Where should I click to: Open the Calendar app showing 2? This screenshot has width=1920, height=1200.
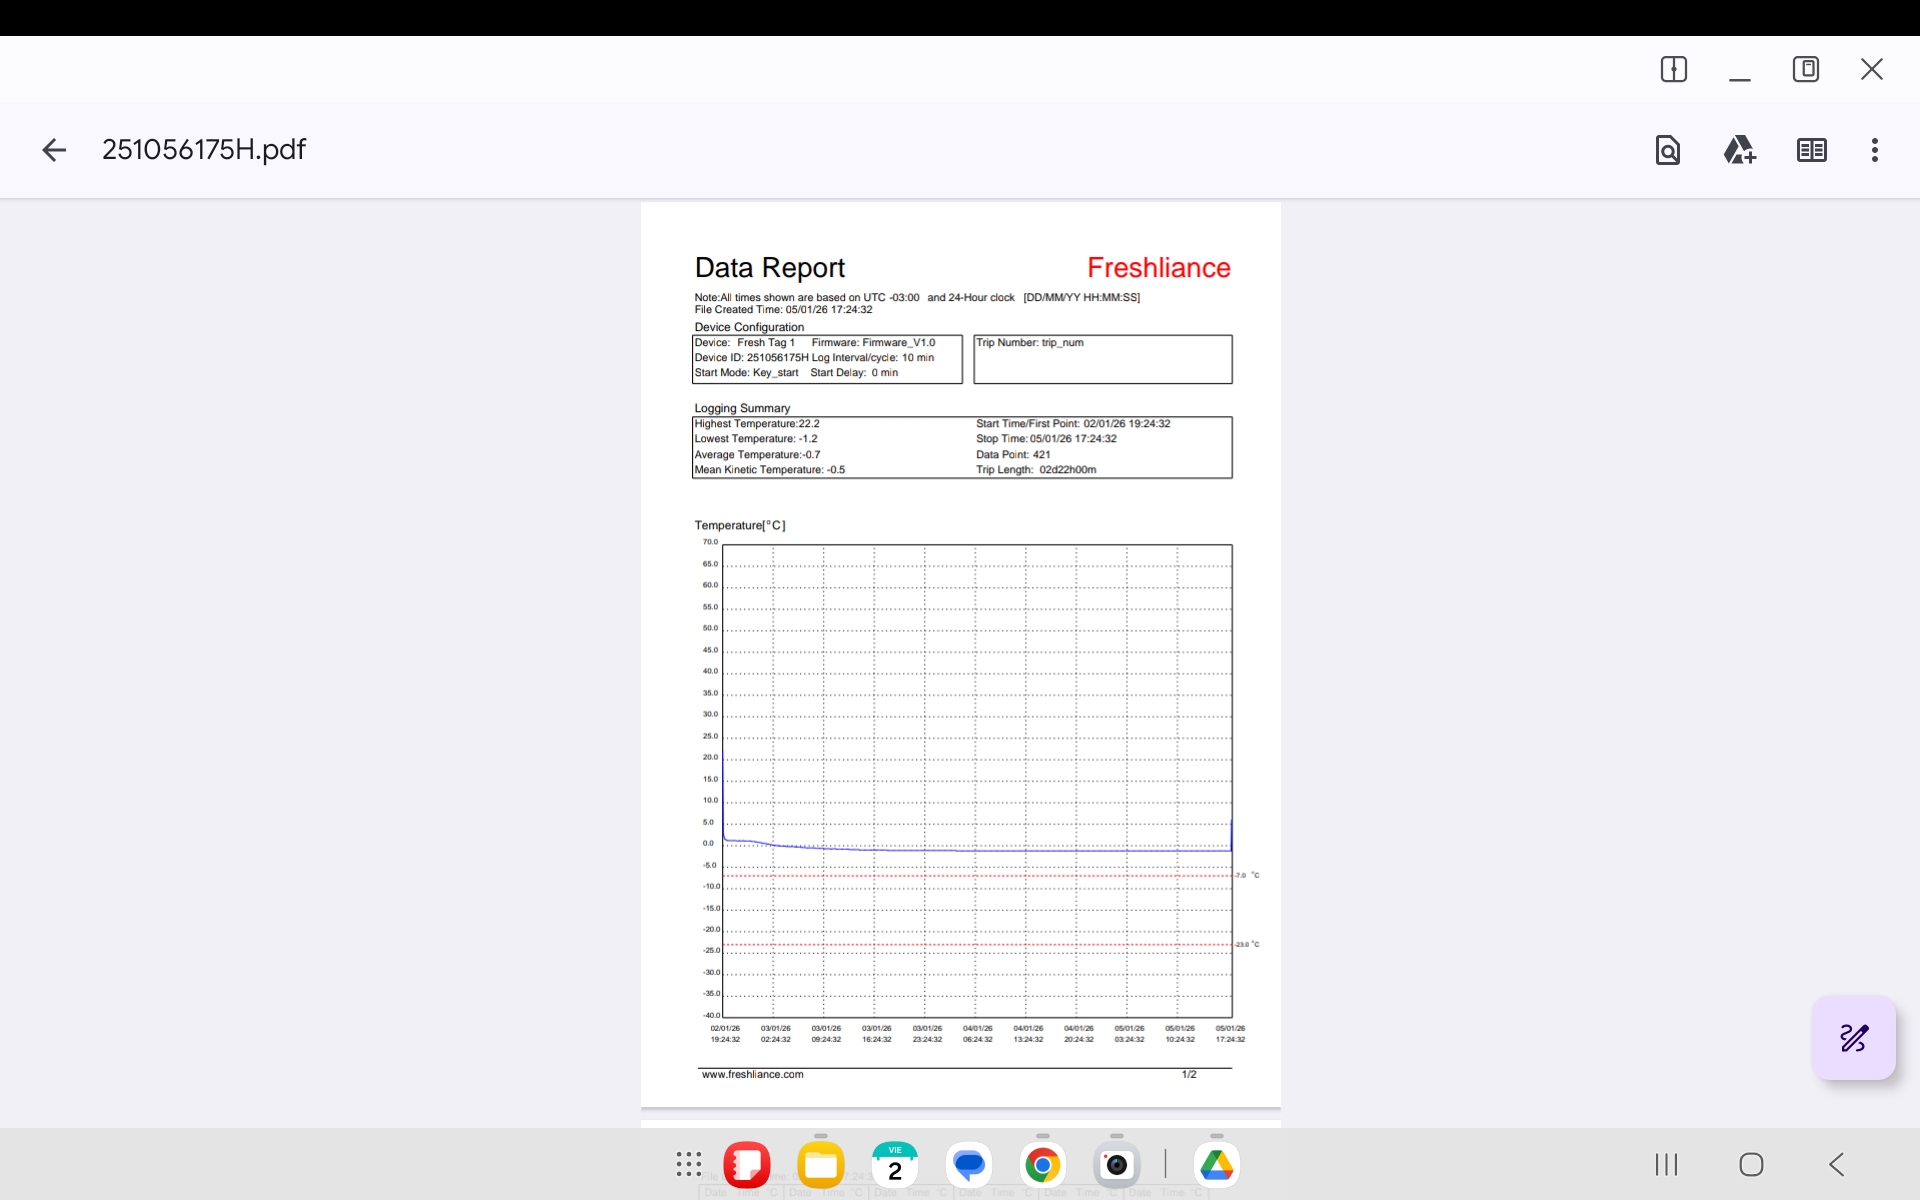click(894, 1164)
